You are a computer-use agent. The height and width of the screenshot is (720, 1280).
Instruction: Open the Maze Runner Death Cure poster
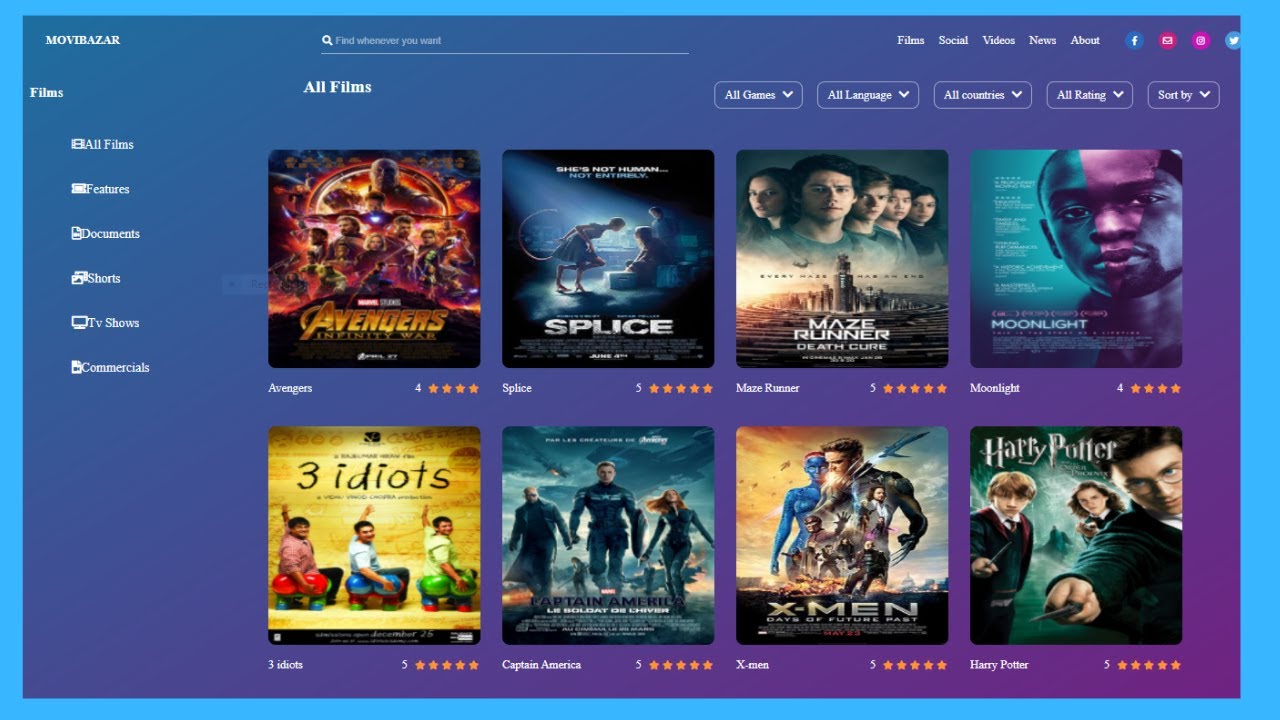coord(842,259)
